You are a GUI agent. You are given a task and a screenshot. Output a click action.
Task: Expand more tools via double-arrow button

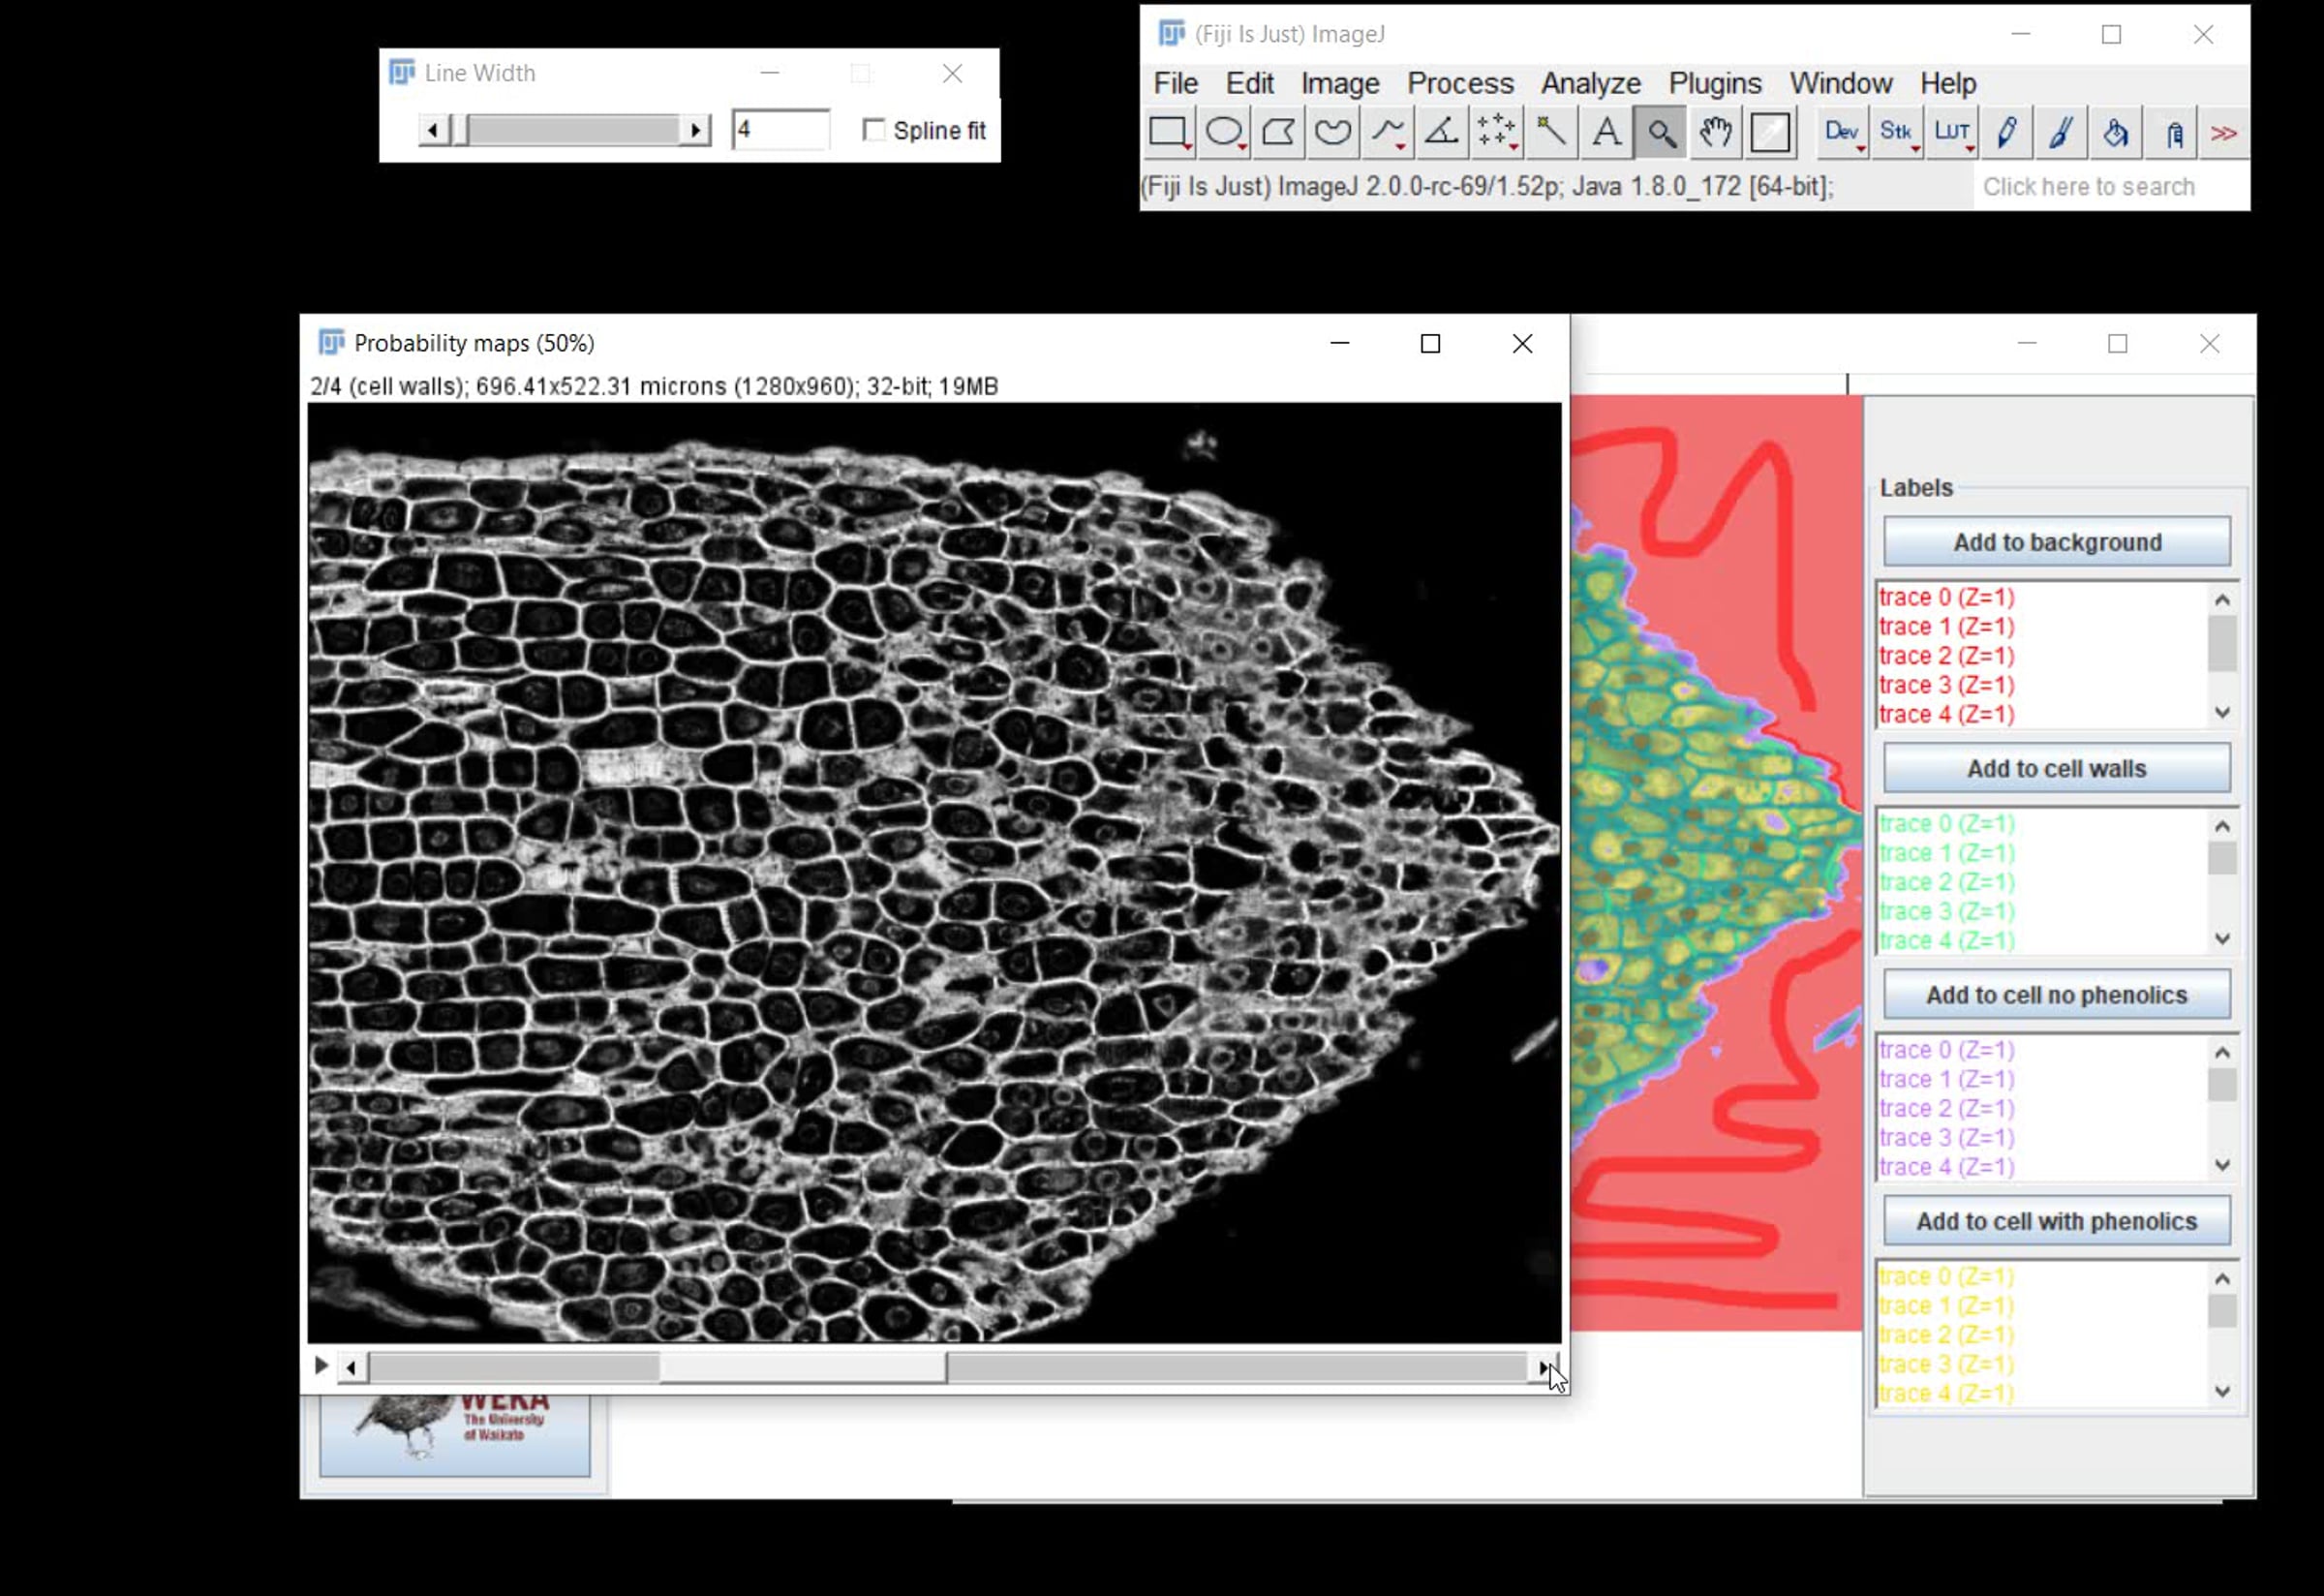point(2224,133)
